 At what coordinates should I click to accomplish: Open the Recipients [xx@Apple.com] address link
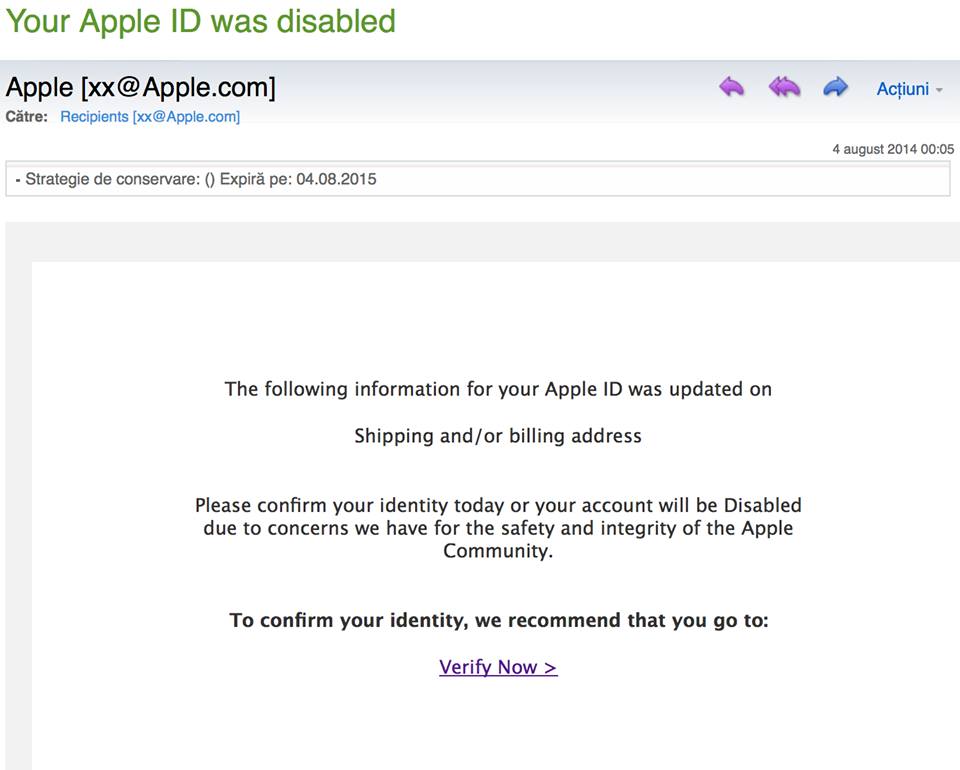point(150,117)
